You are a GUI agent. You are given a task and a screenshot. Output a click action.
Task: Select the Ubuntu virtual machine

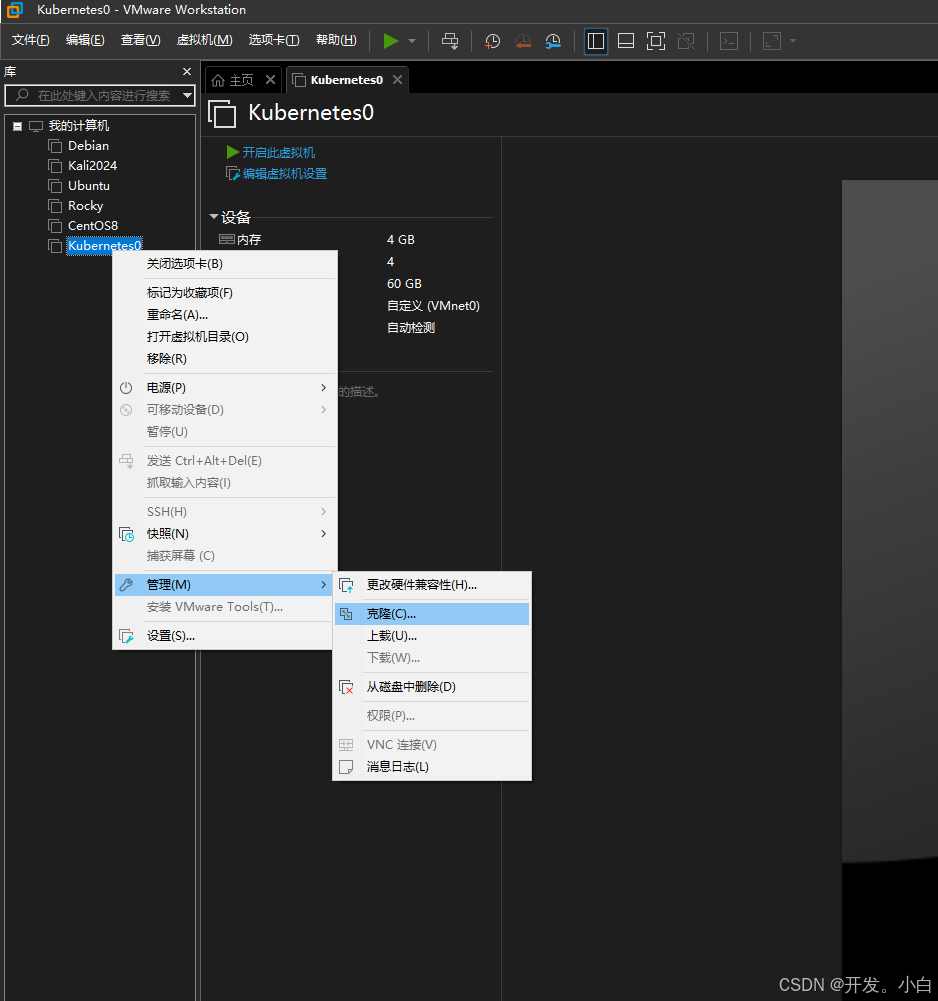click(89, 186)
